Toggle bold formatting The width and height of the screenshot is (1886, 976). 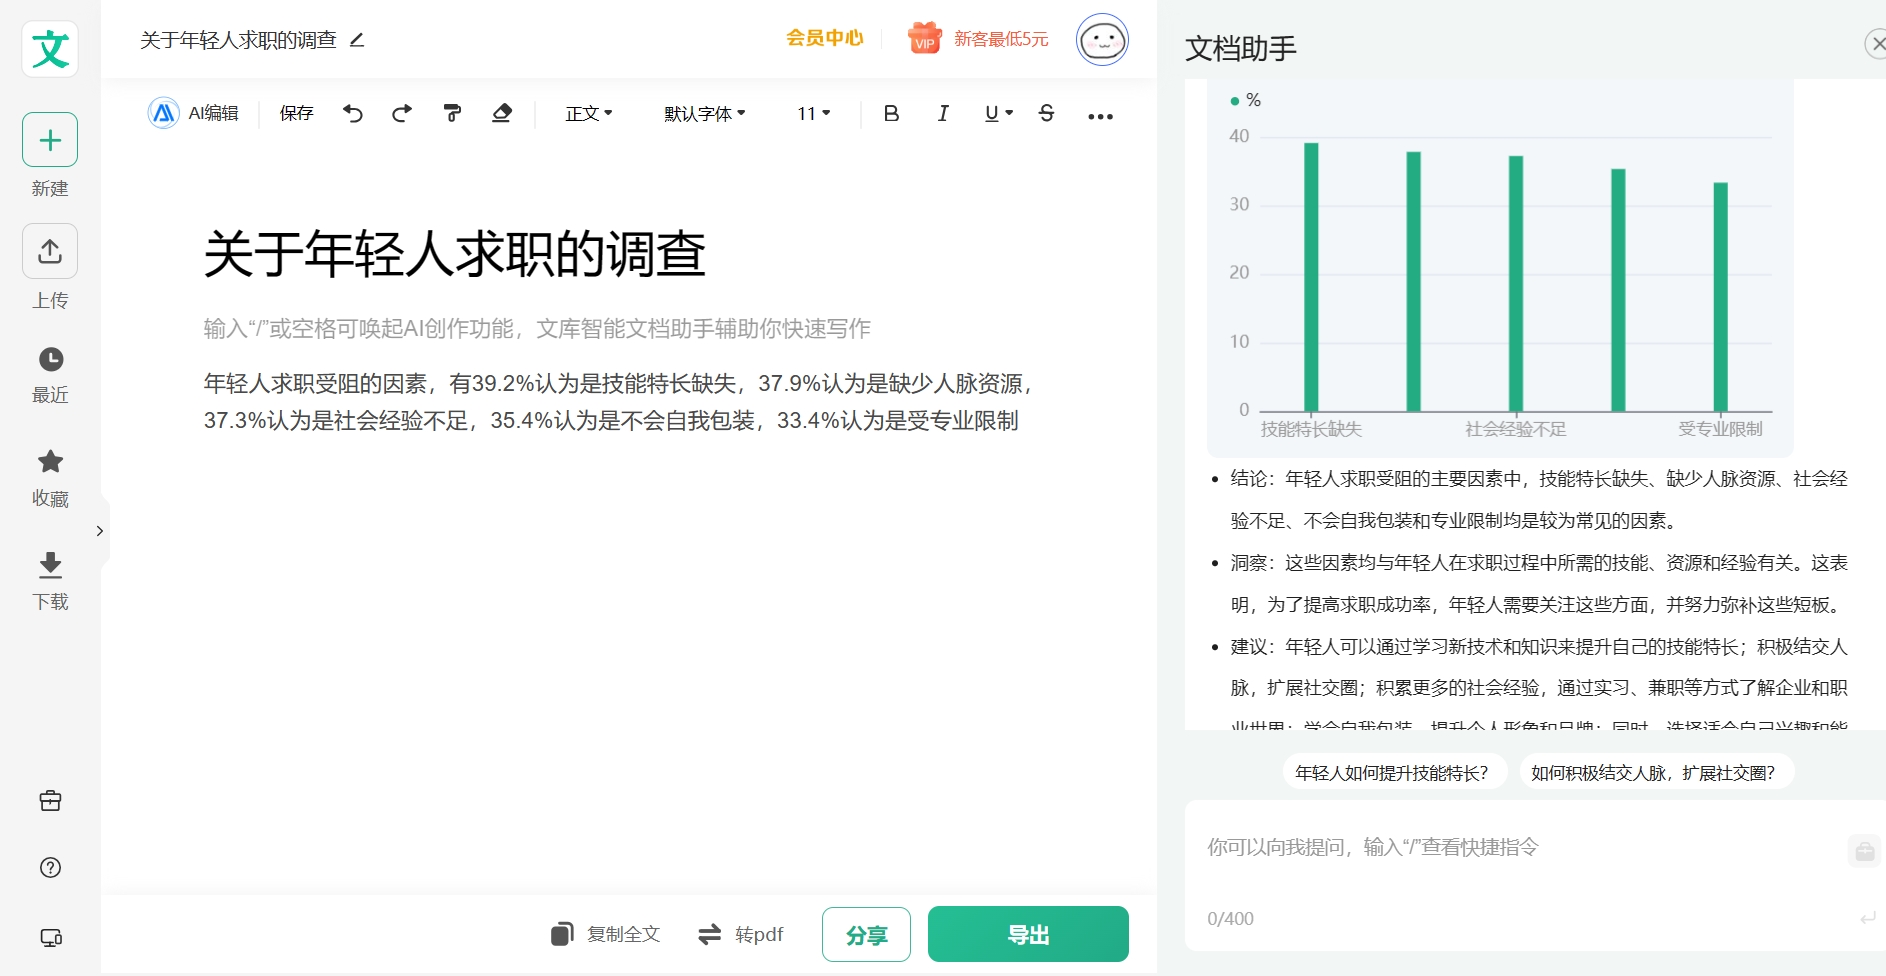(891, 114)
